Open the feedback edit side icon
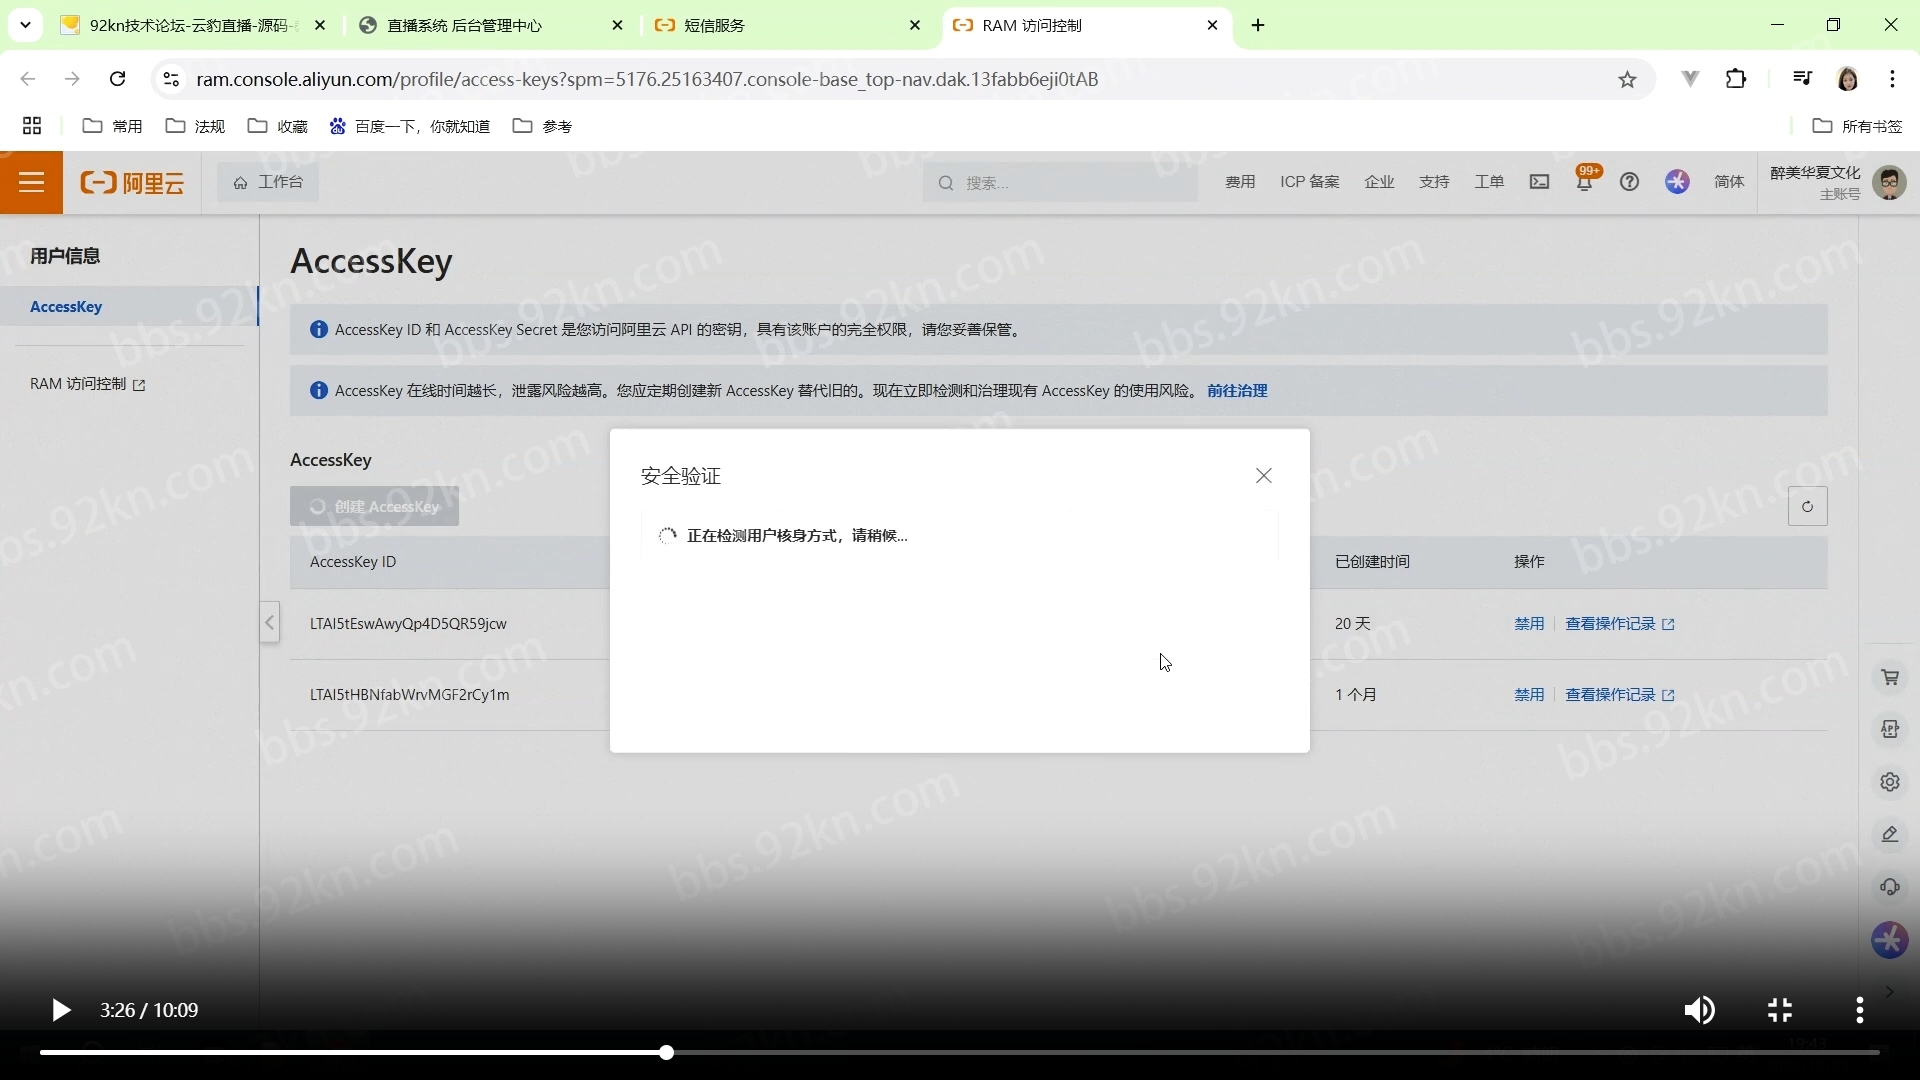Image resolution: width=1920 pixels, height=1080 pixels. click(x=1890, y=834)
